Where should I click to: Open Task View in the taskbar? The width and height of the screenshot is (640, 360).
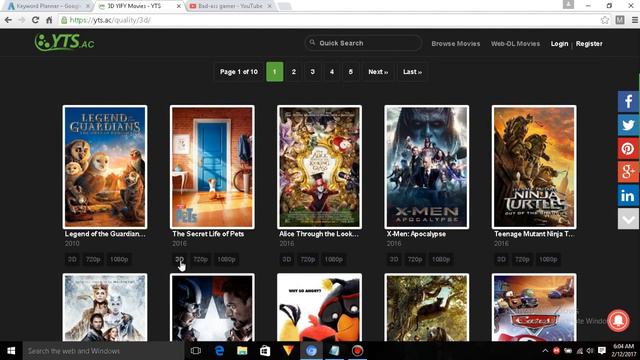(196, 351)
